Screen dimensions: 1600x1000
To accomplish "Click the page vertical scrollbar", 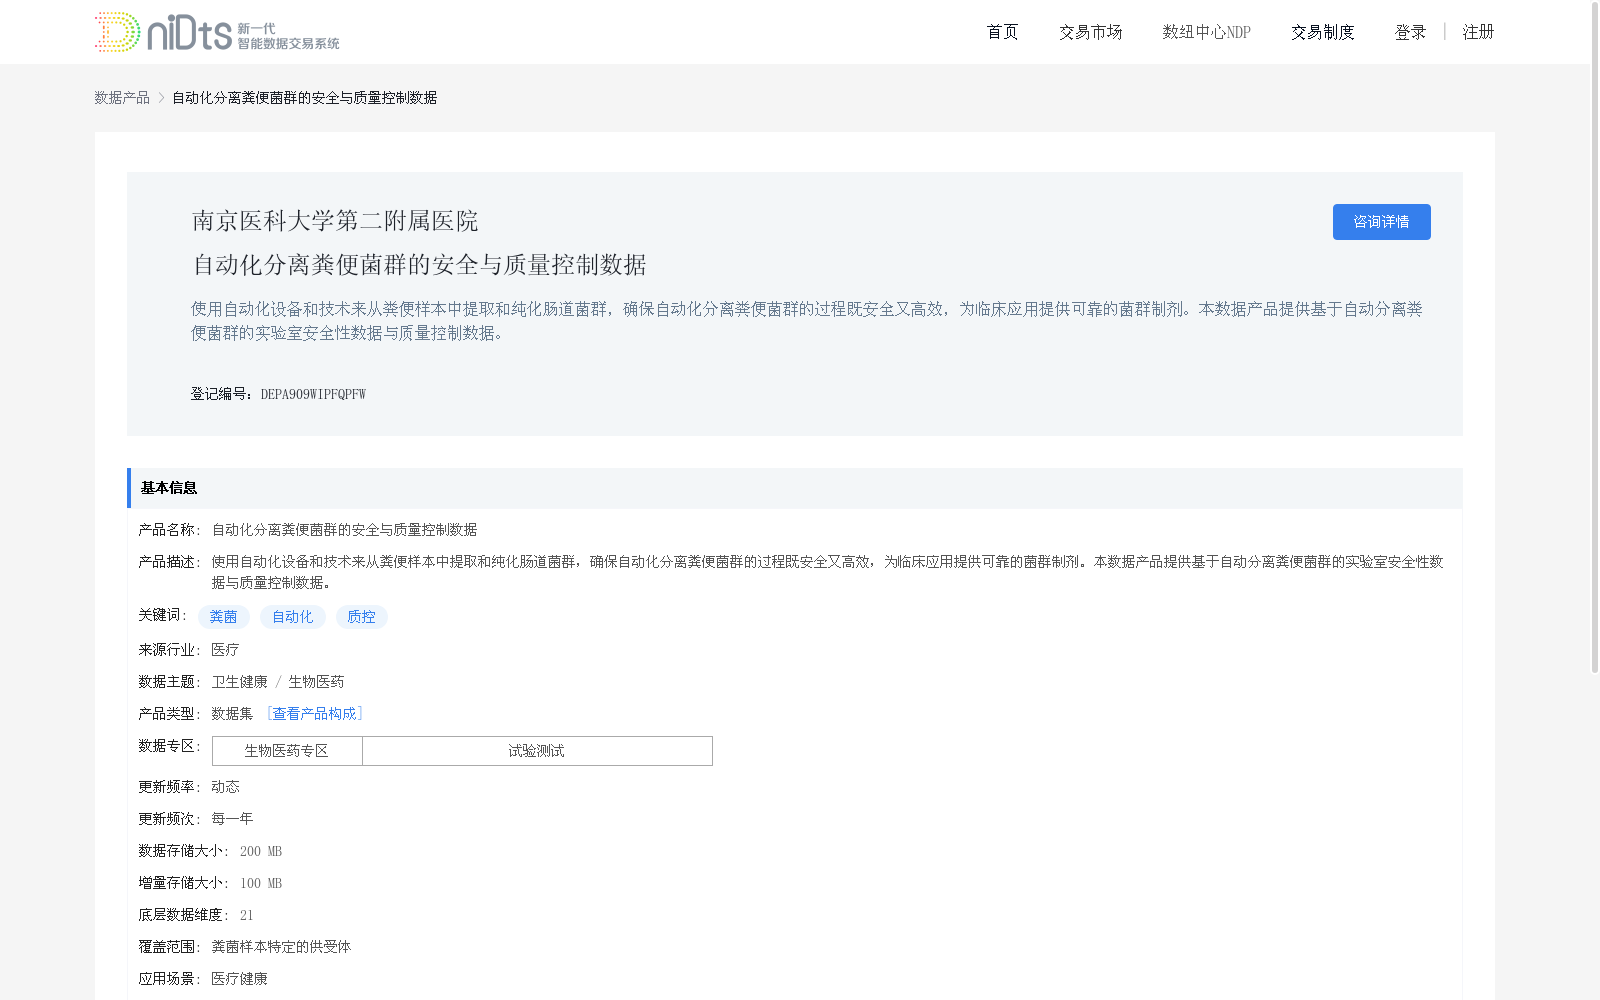I will click(x=1595, y=337).
